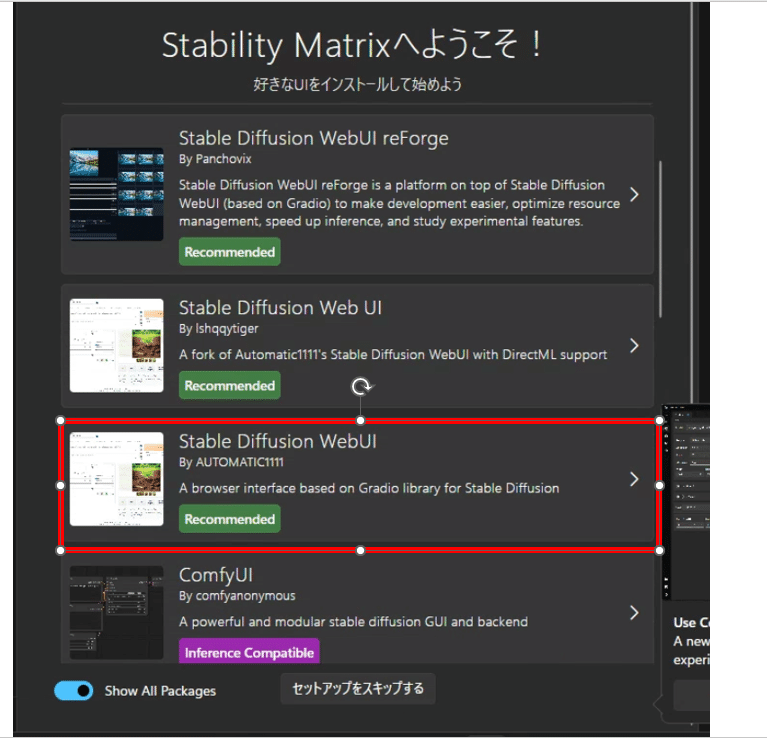Expand the Ishqqytiger Stable Diffusion Web UI chevron
Image resolution: width=767 pixels, height=738 pixels.
coord(634,346)
